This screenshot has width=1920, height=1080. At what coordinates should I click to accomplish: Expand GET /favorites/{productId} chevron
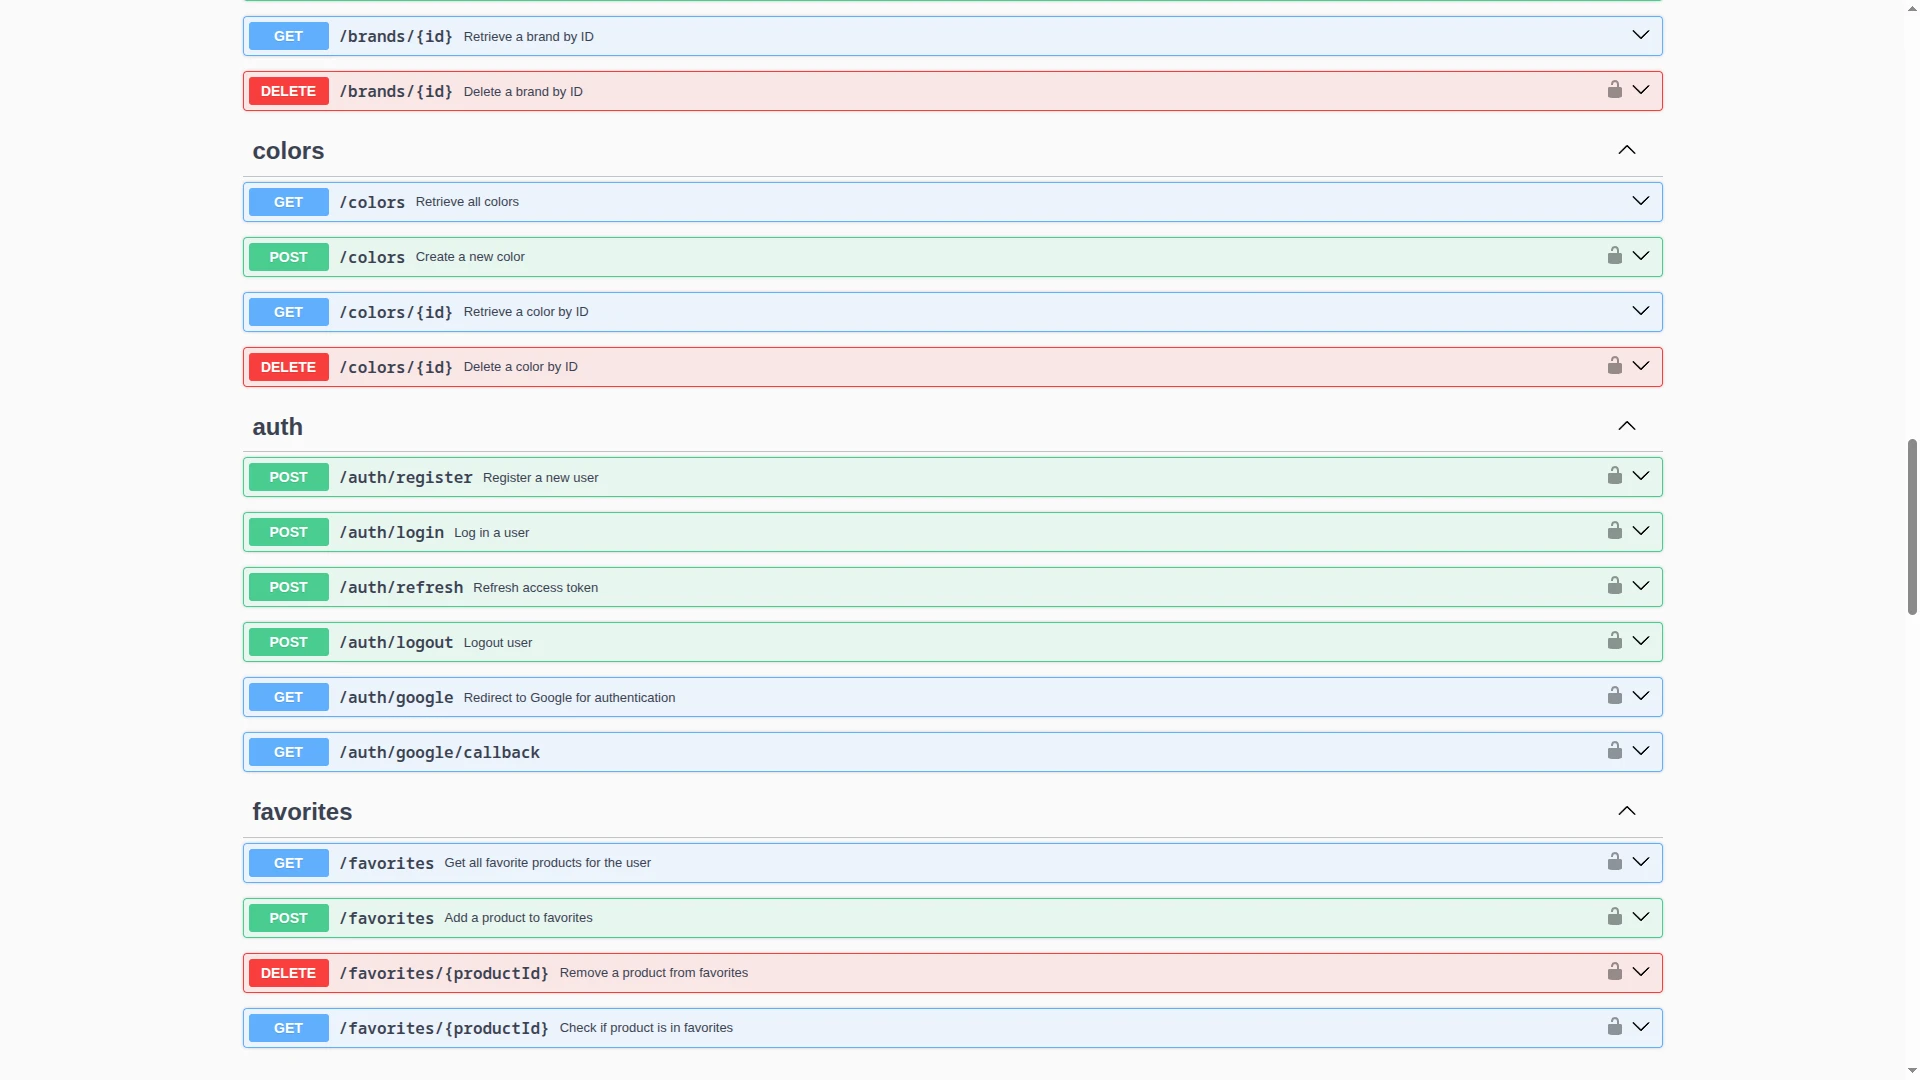point(1641,1027)
